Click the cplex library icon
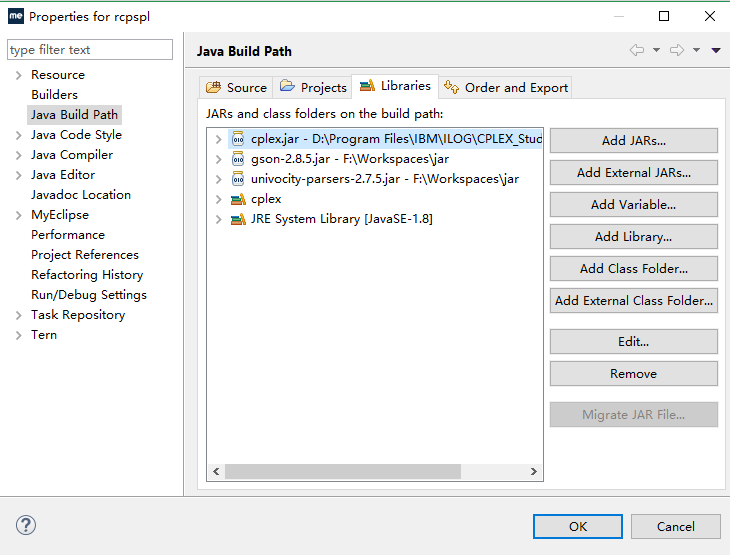This screenshot has height=555, width=730. (x=238, y=199)
